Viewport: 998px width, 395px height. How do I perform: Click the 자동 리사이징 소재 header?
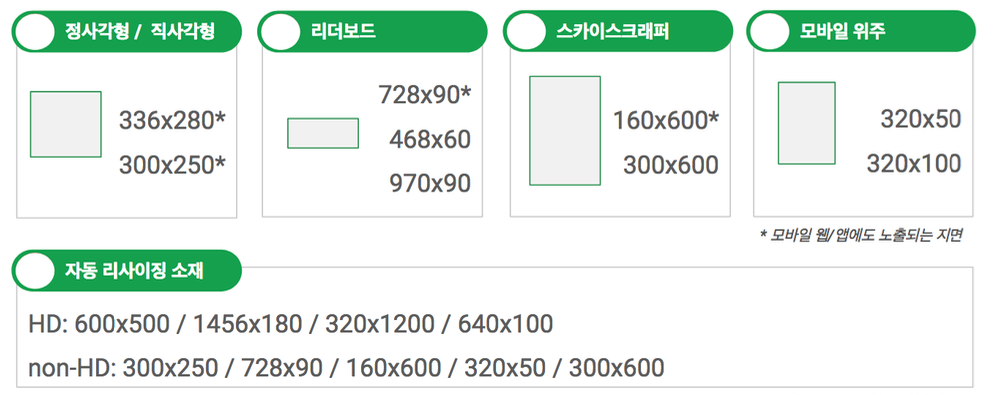(x=127, y=271)
